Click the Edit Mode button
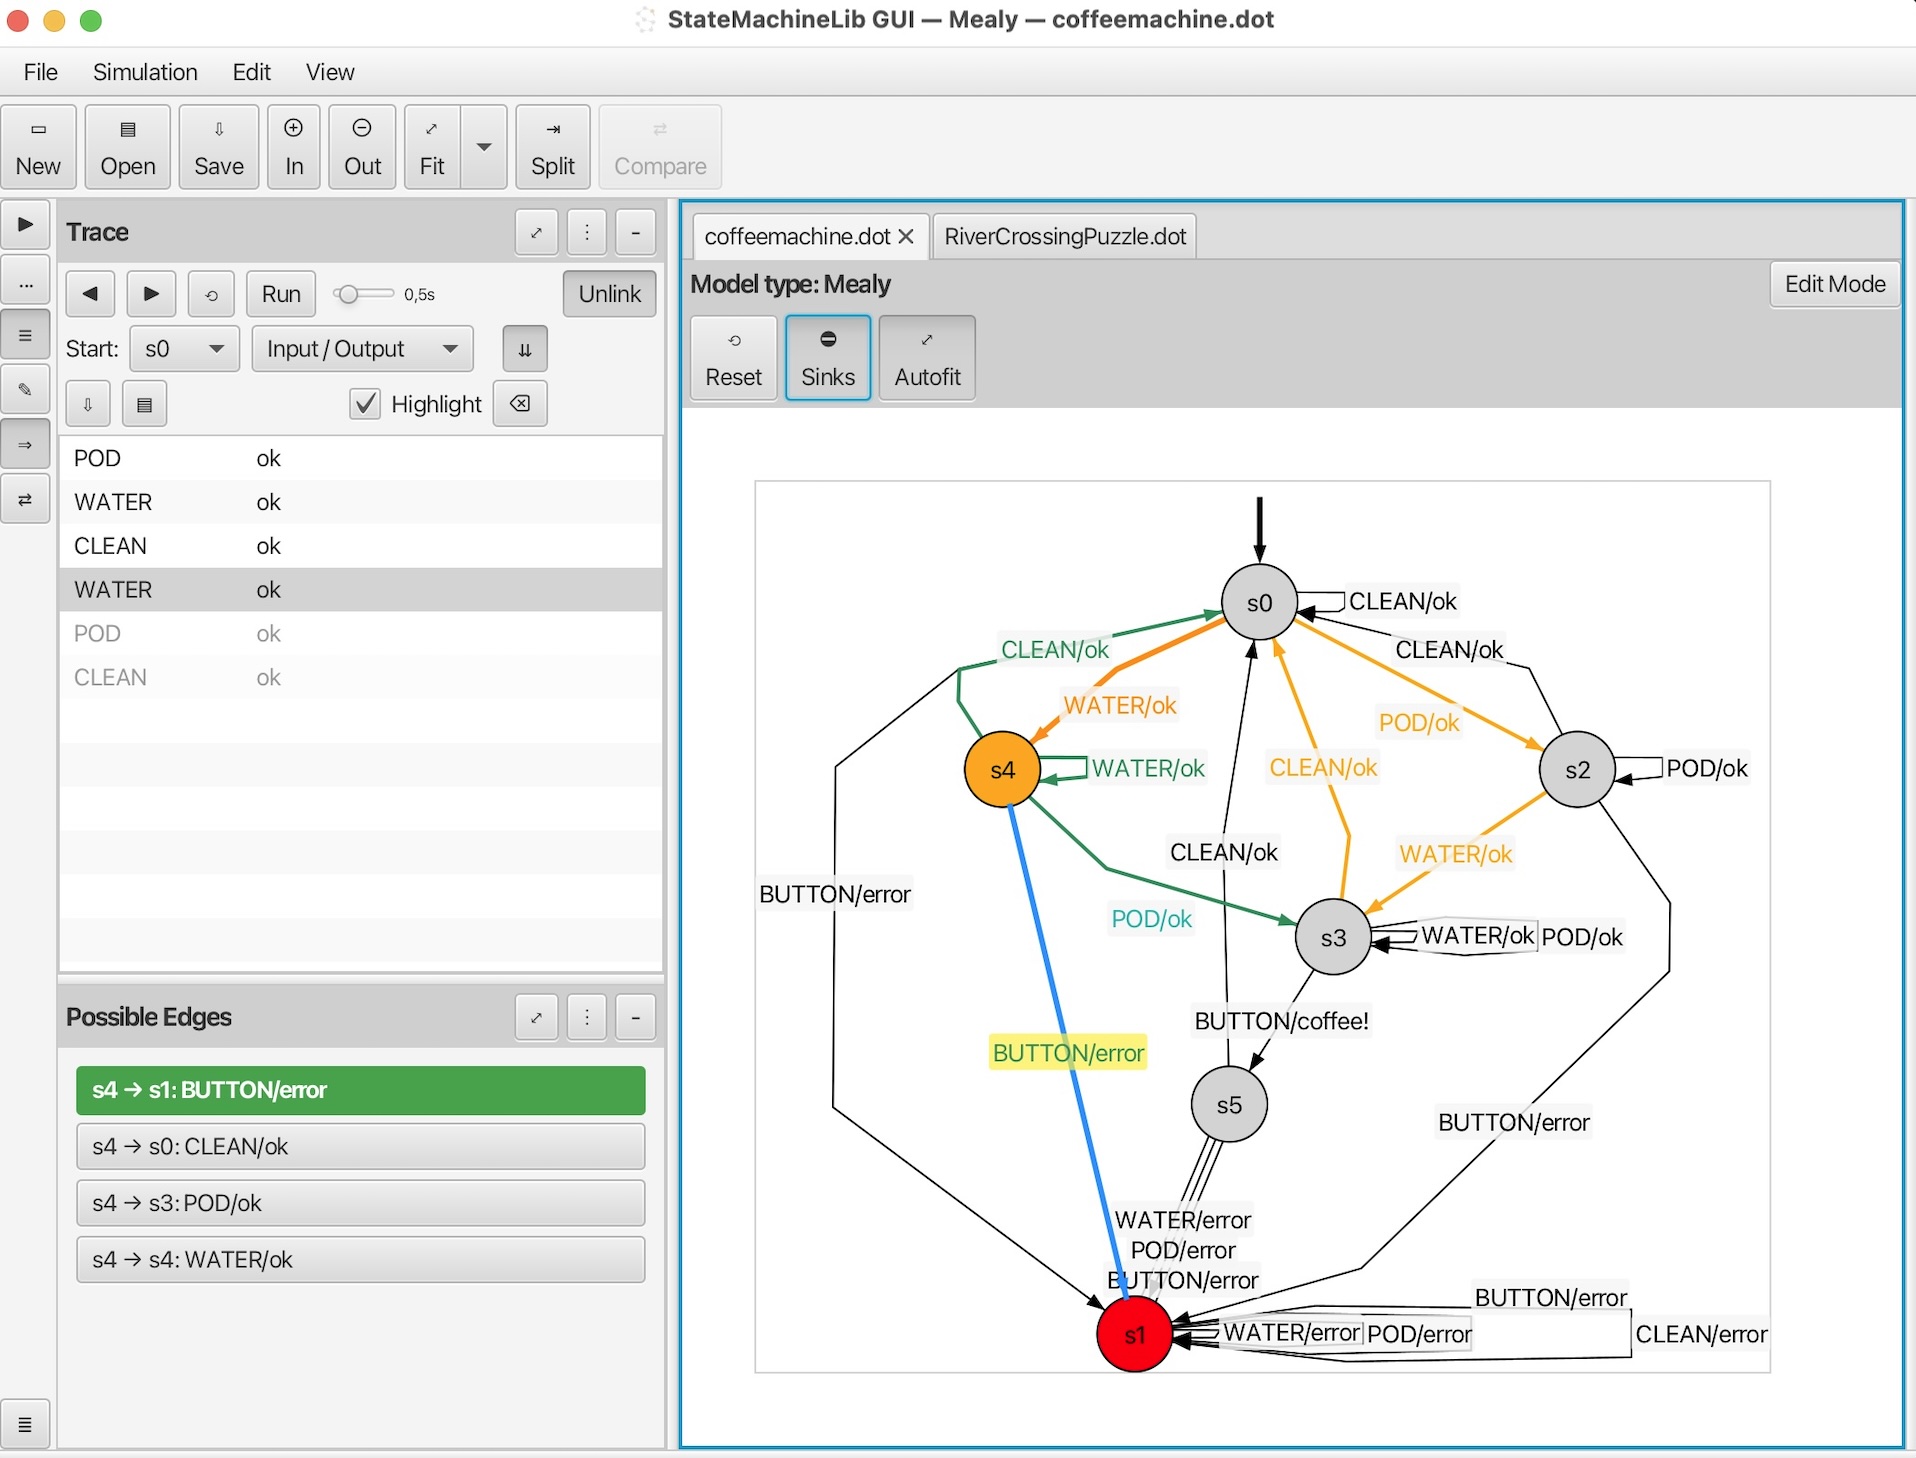Viewport: 1916px width, 1458px height. 1835,284
